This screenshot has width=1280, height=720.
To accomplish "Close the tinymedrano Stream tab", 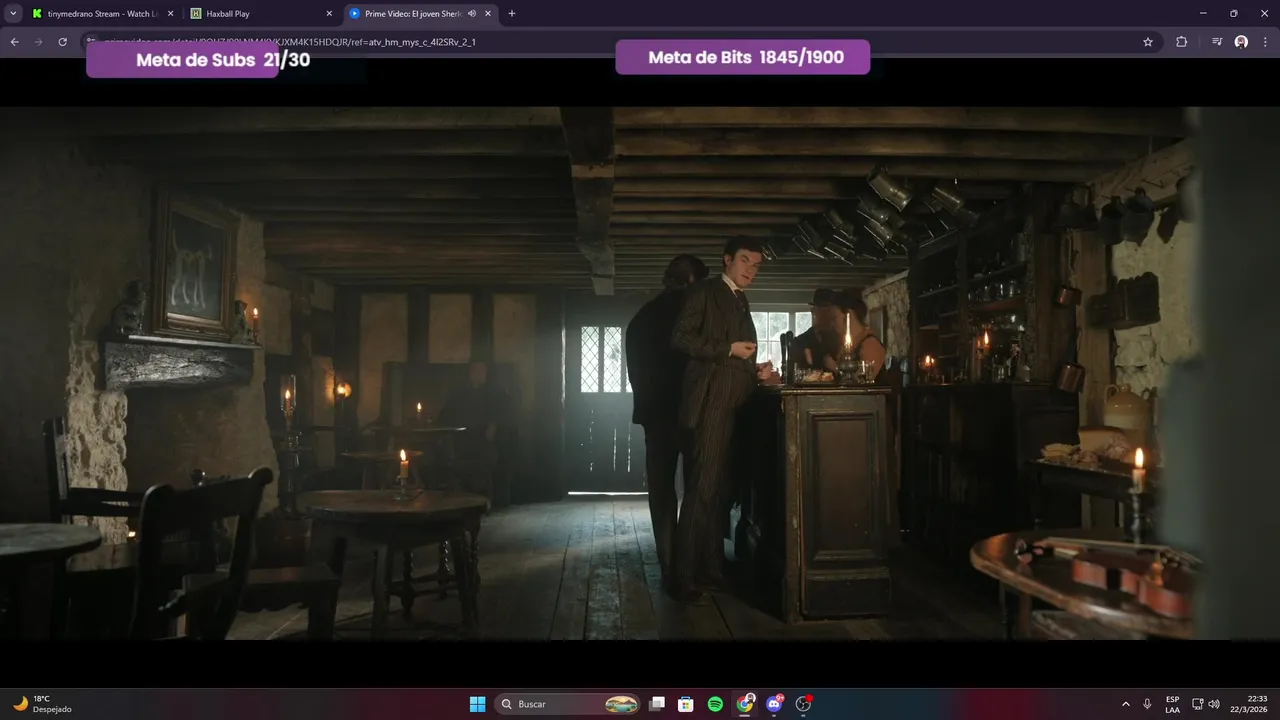I will point(170,14).
